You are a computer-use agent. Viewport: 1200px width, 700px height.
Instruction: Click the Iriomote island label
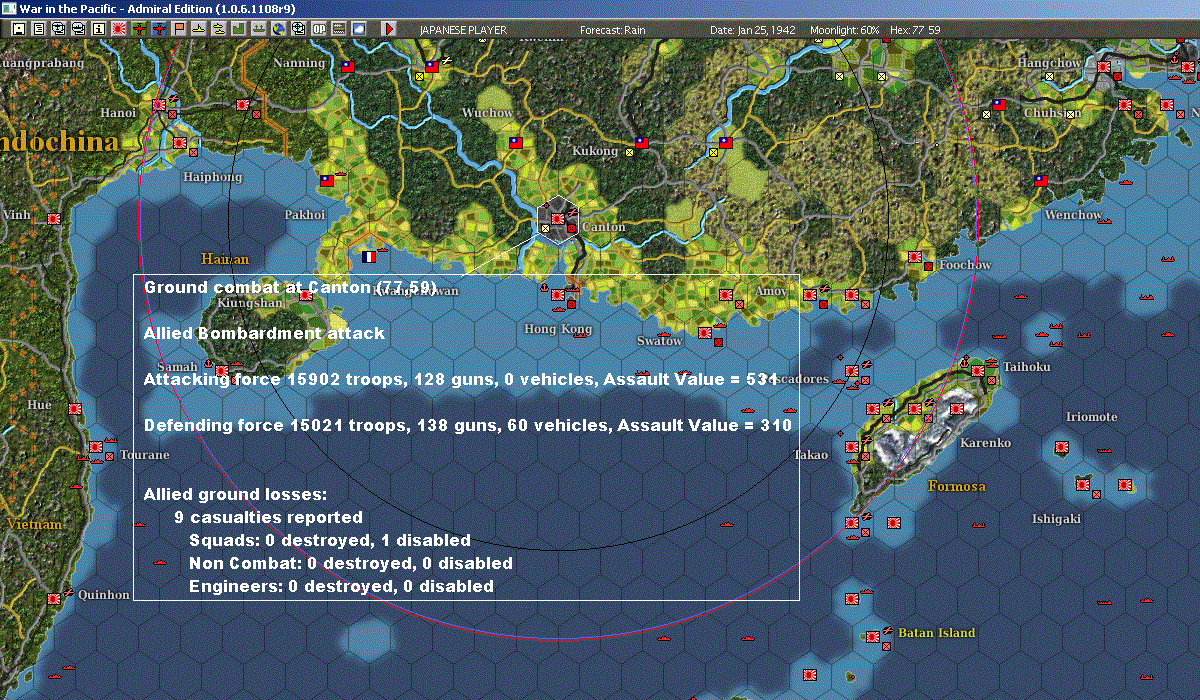pos(1092,417)
